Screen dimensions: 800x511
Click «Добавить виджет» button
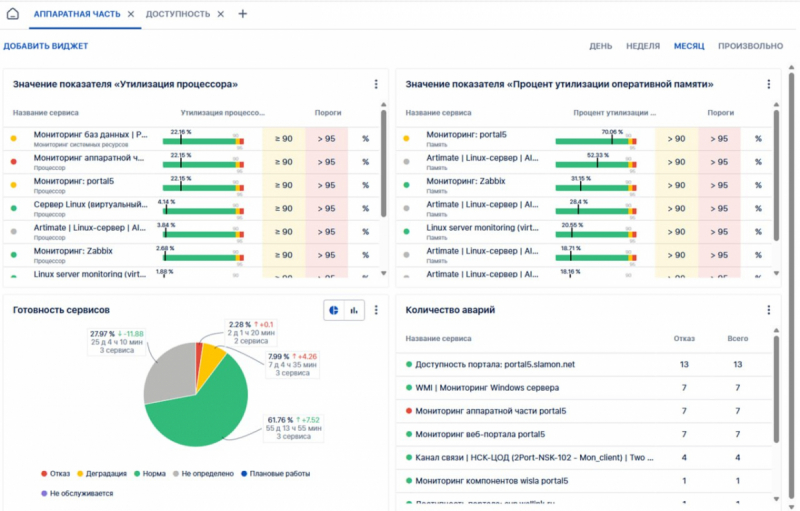coord(45,46)
